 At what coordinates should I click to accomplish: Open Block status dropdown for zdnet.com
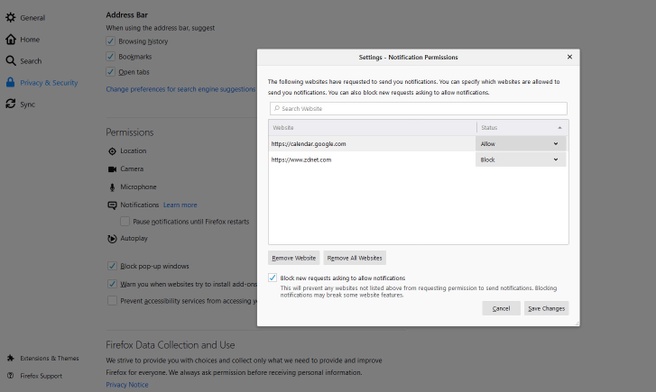click(521, 159)
